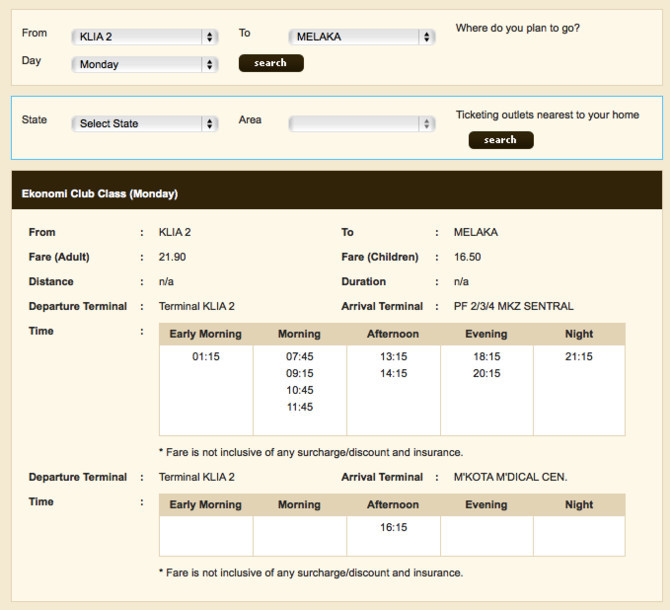Select the 01:15 early morning departure
Screen dimensions: 670x610
point(206,357)
